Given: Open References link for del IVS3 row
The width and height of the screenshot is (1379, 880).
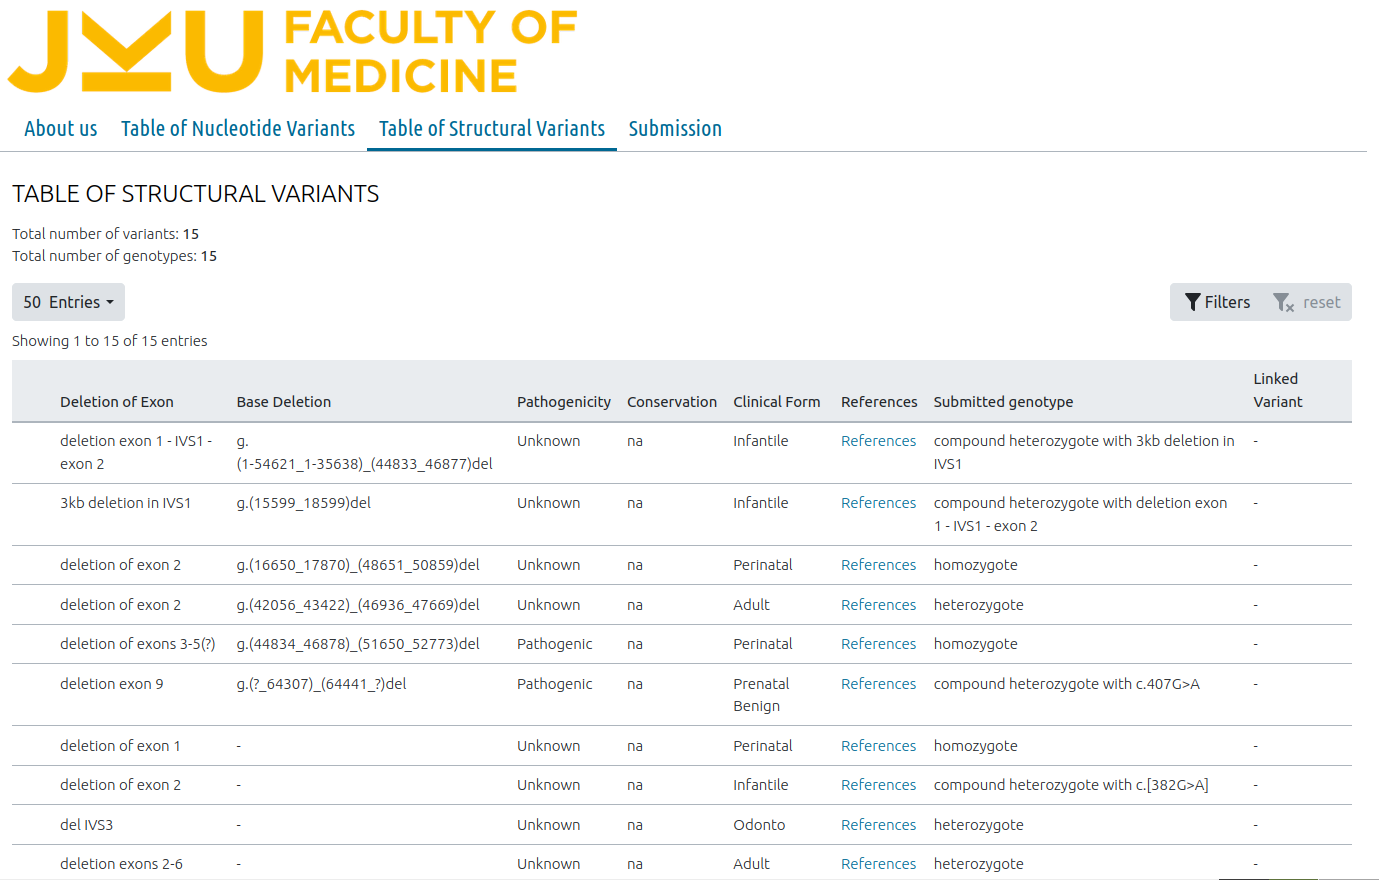Looking at the screenshot, I should (x=878, y=825).
